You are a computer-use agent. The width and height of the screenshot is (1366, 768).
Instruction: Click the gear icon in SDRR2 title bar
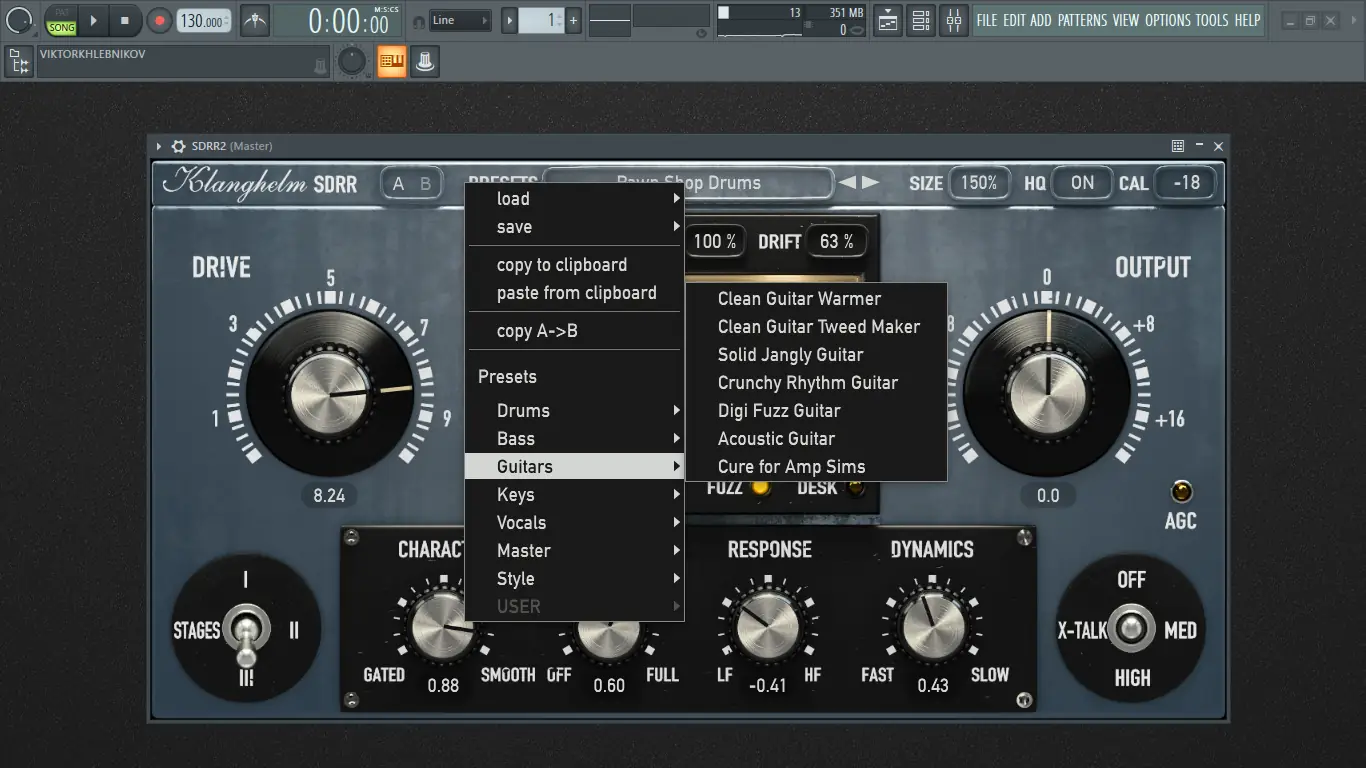click(x=179, y=146)
